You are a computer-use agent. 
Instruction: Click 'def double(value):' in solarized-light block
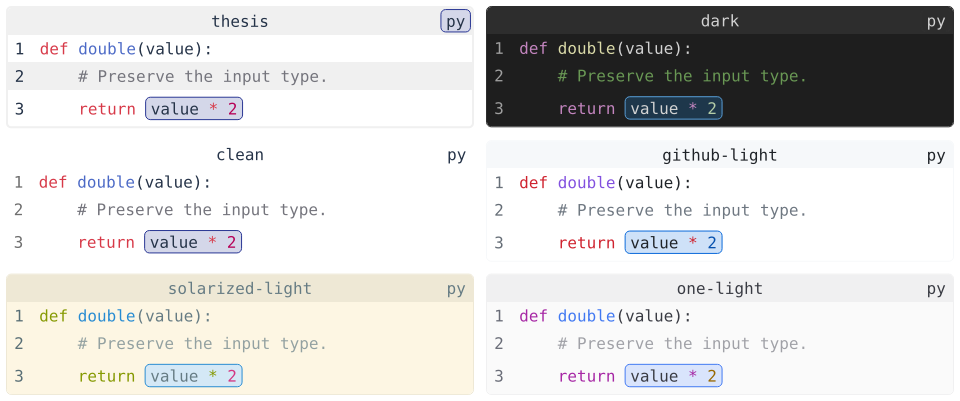126,317
